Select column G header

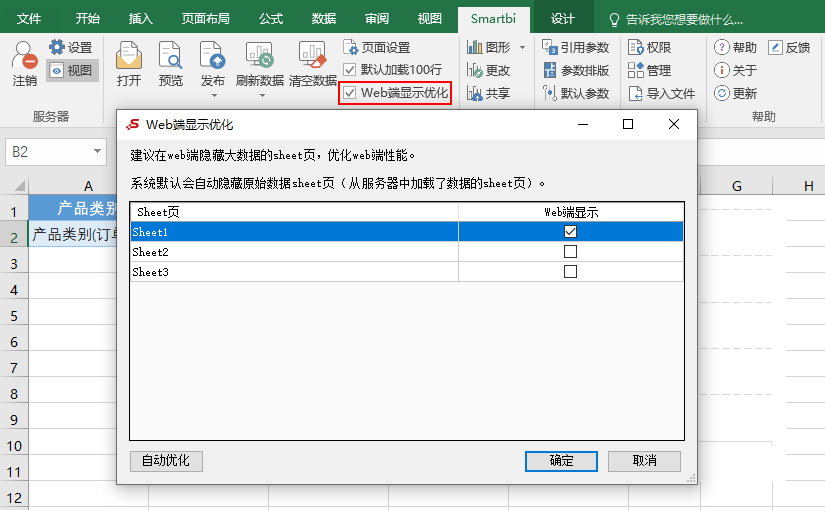(x=737, y=185)
